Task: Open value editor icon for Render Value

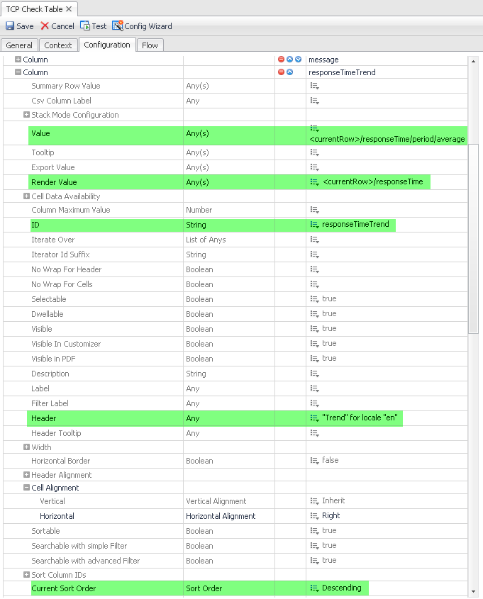Action: (314, 182)
